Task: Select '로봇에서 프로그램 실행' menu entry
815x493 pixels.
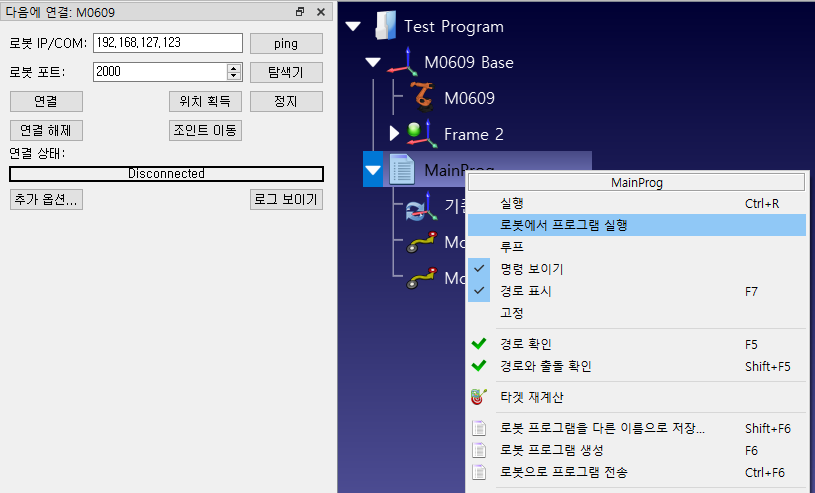Action: click(637, 225)
